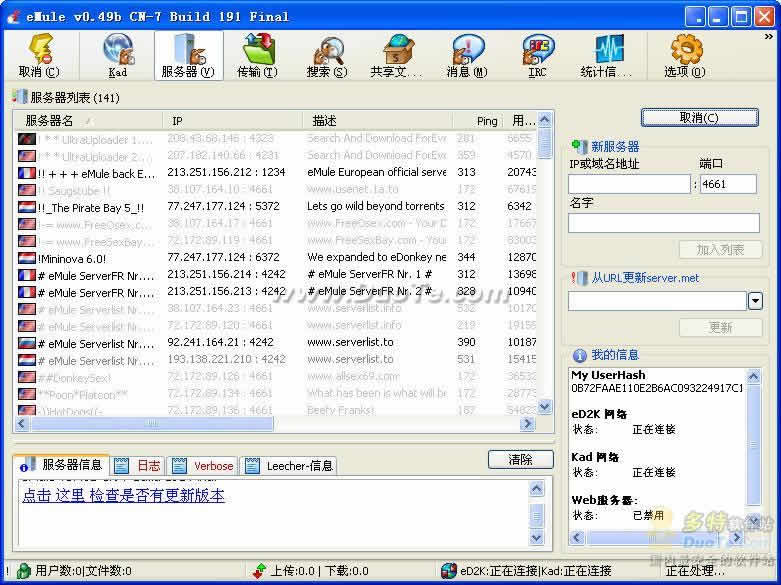Viewport: 781px width, 585px height.
Task: Sort list by 描述 column header
Action: [378, 121]
